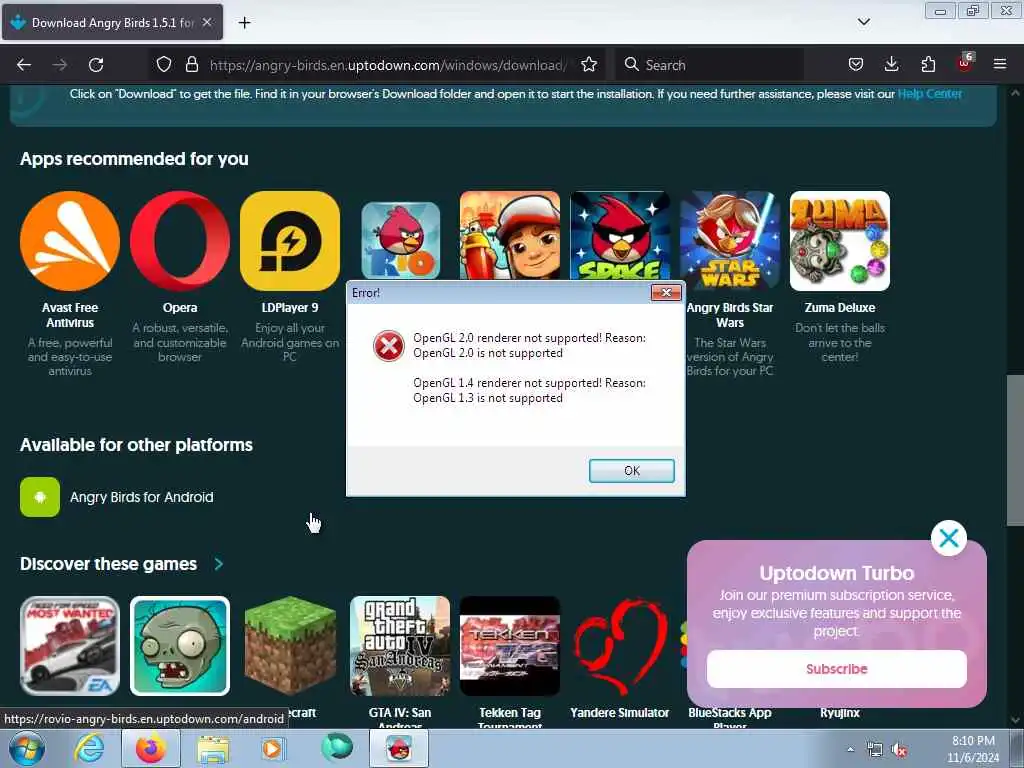The image size is (1024, 768).
Task: Click the uBlock extension badge icon
Action: 965,63
